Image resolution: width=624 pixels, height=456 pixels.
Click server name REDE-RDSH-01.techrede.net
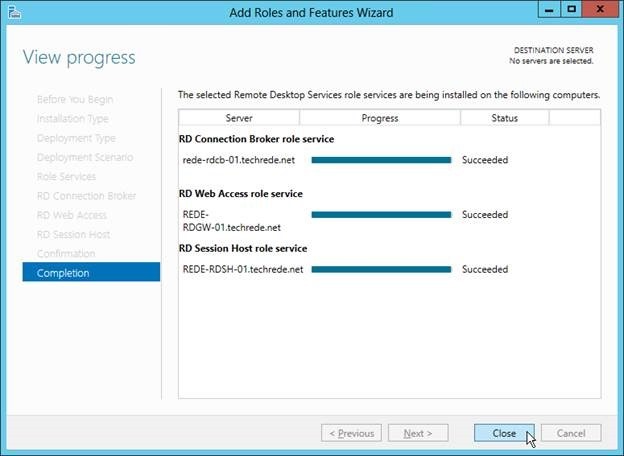(x=243, y=269)
